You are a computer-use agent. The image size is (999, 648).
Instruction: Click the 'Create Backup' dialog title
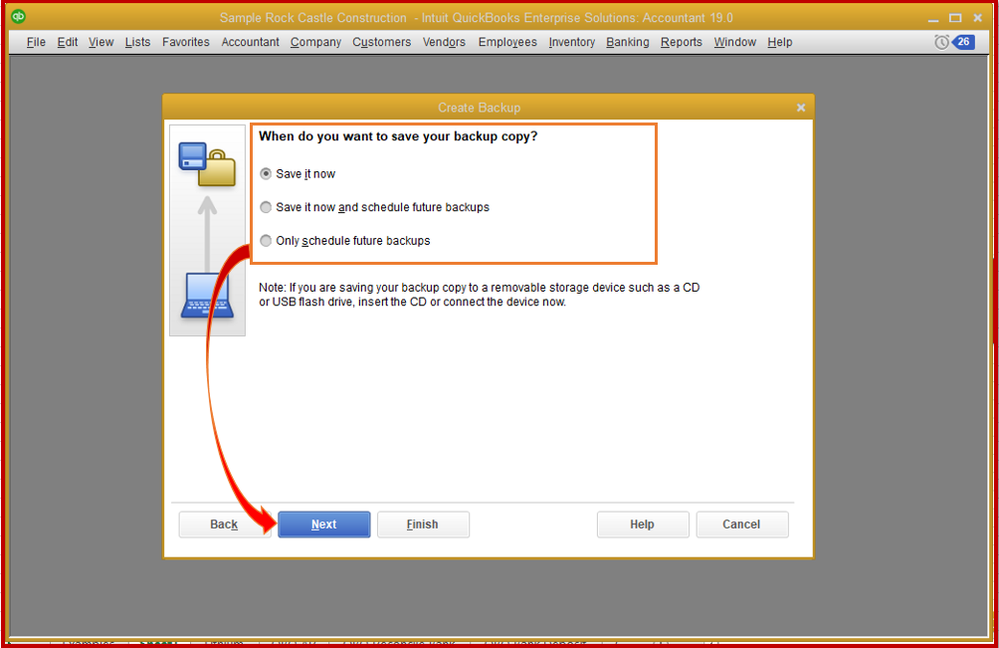click(479, 108)
